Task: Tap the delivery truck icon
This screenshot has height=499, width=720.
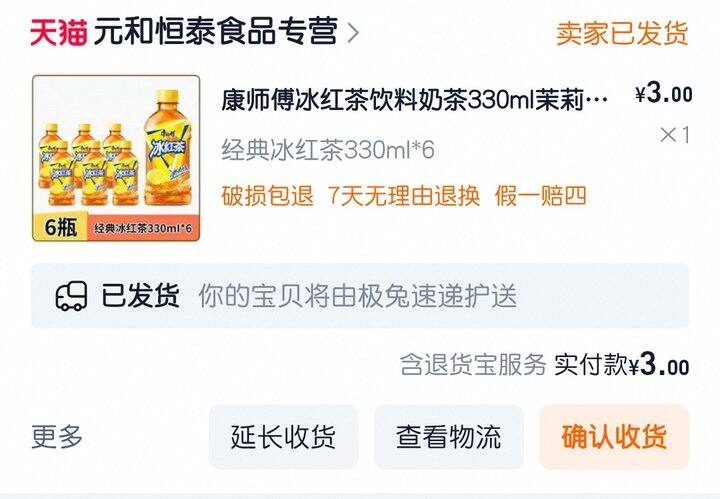Action: [71, 296]
